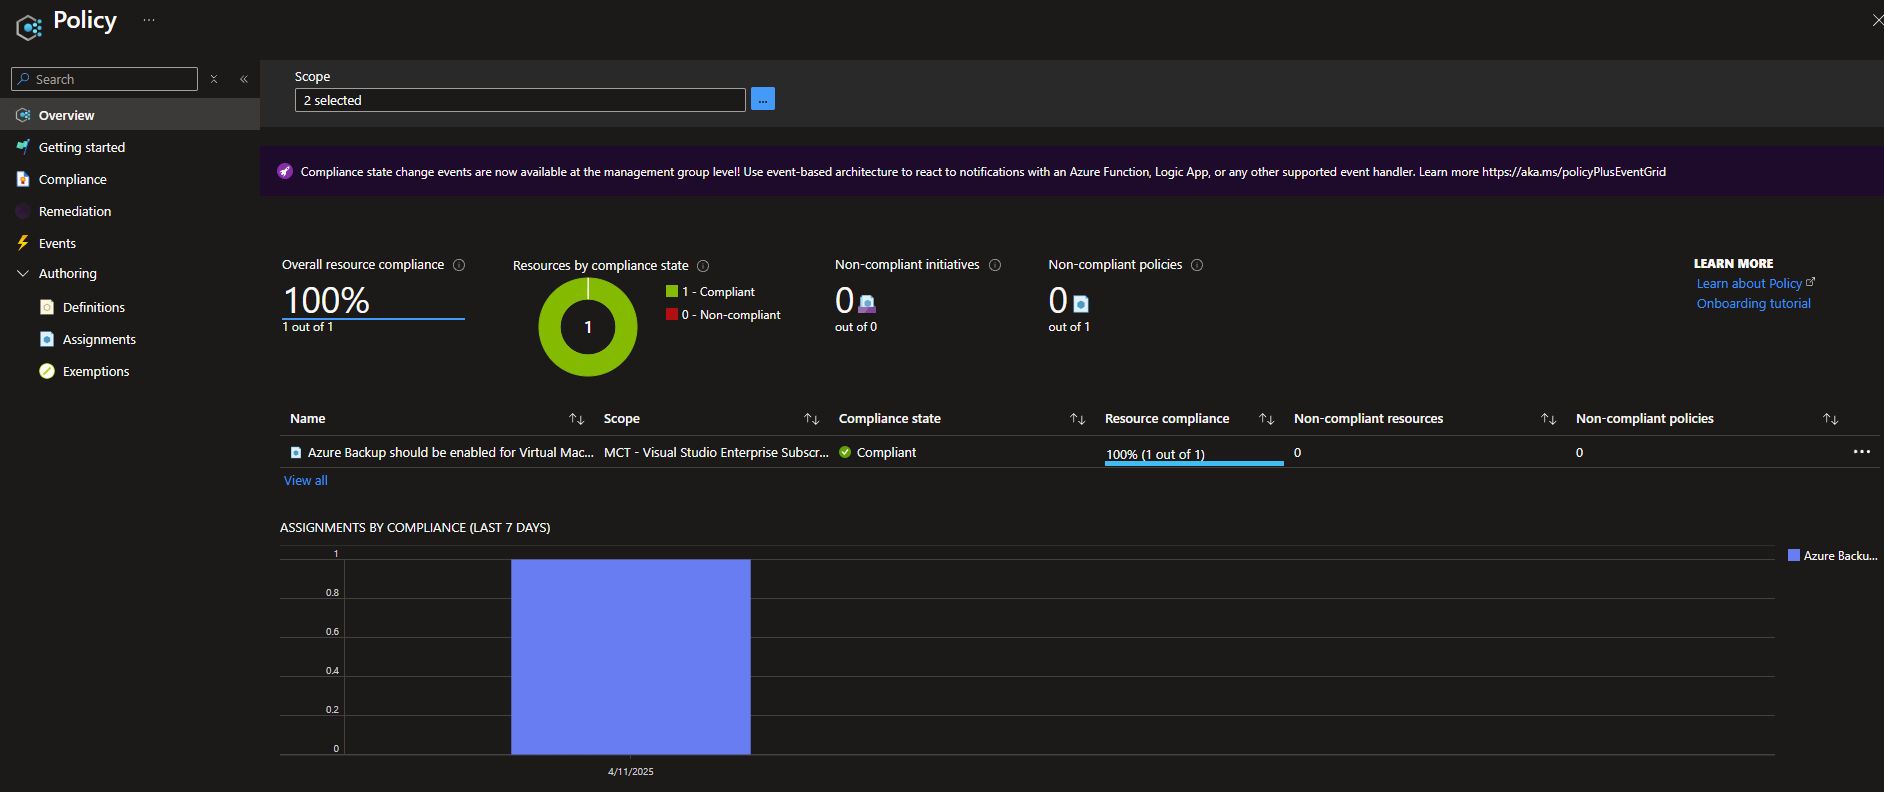This screenshot has width=1884, height=792.
Task: Open Exemptions under Authoring
Action: [x=95, y=371]
